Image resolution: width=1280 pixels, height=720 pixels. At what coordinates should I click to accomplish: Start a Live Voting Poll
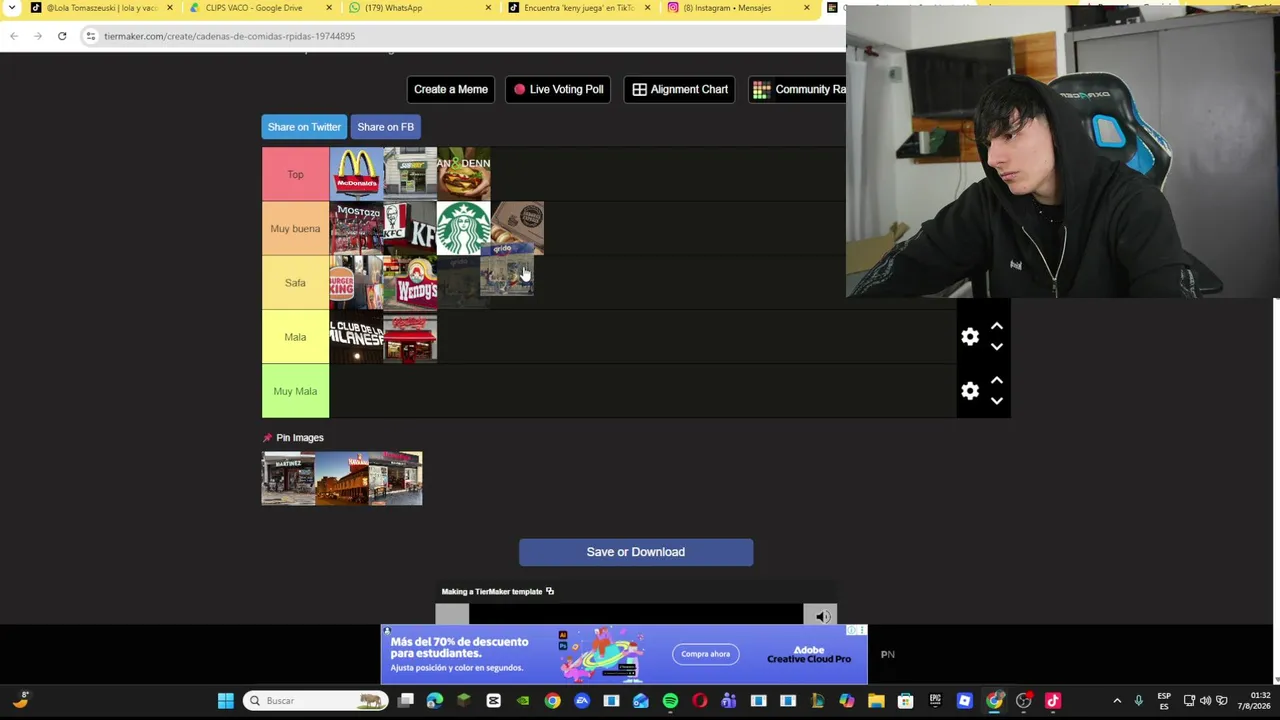tap(558, 89)
